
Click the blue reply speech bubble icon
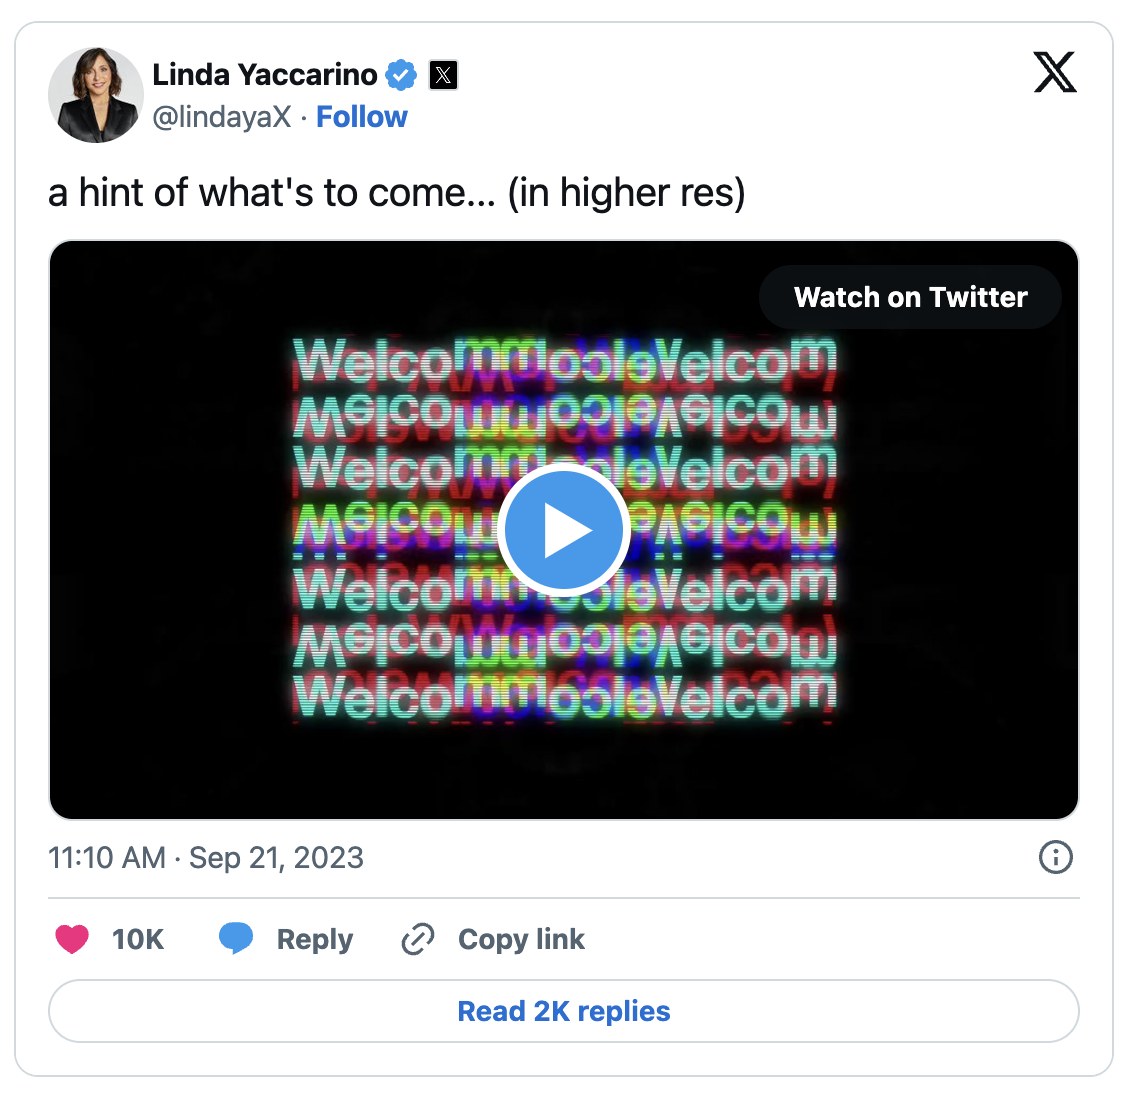click(x=236, y=938)
